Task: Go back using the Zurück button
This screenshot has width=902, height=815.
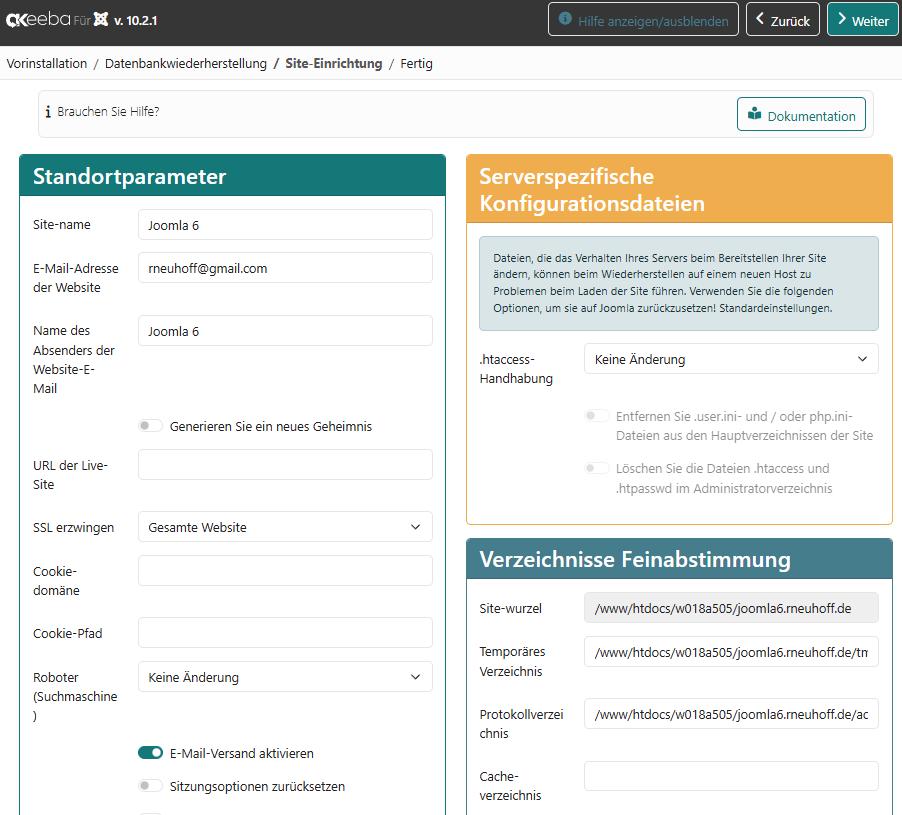Action: 782,20
